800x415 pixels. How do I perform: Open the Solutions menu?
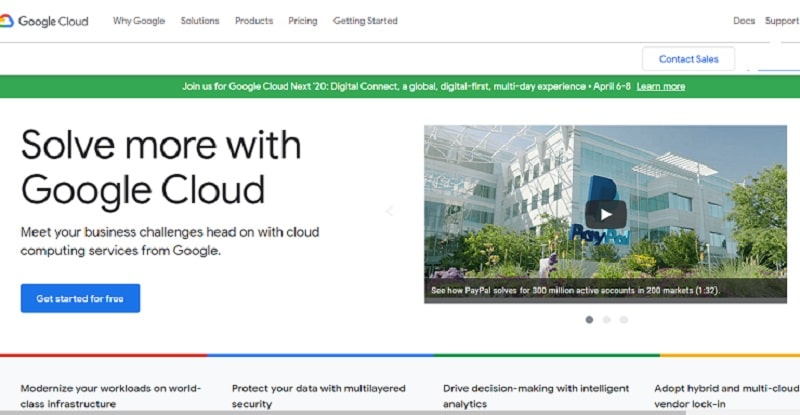pyautogui.click(x=200, y=21)
